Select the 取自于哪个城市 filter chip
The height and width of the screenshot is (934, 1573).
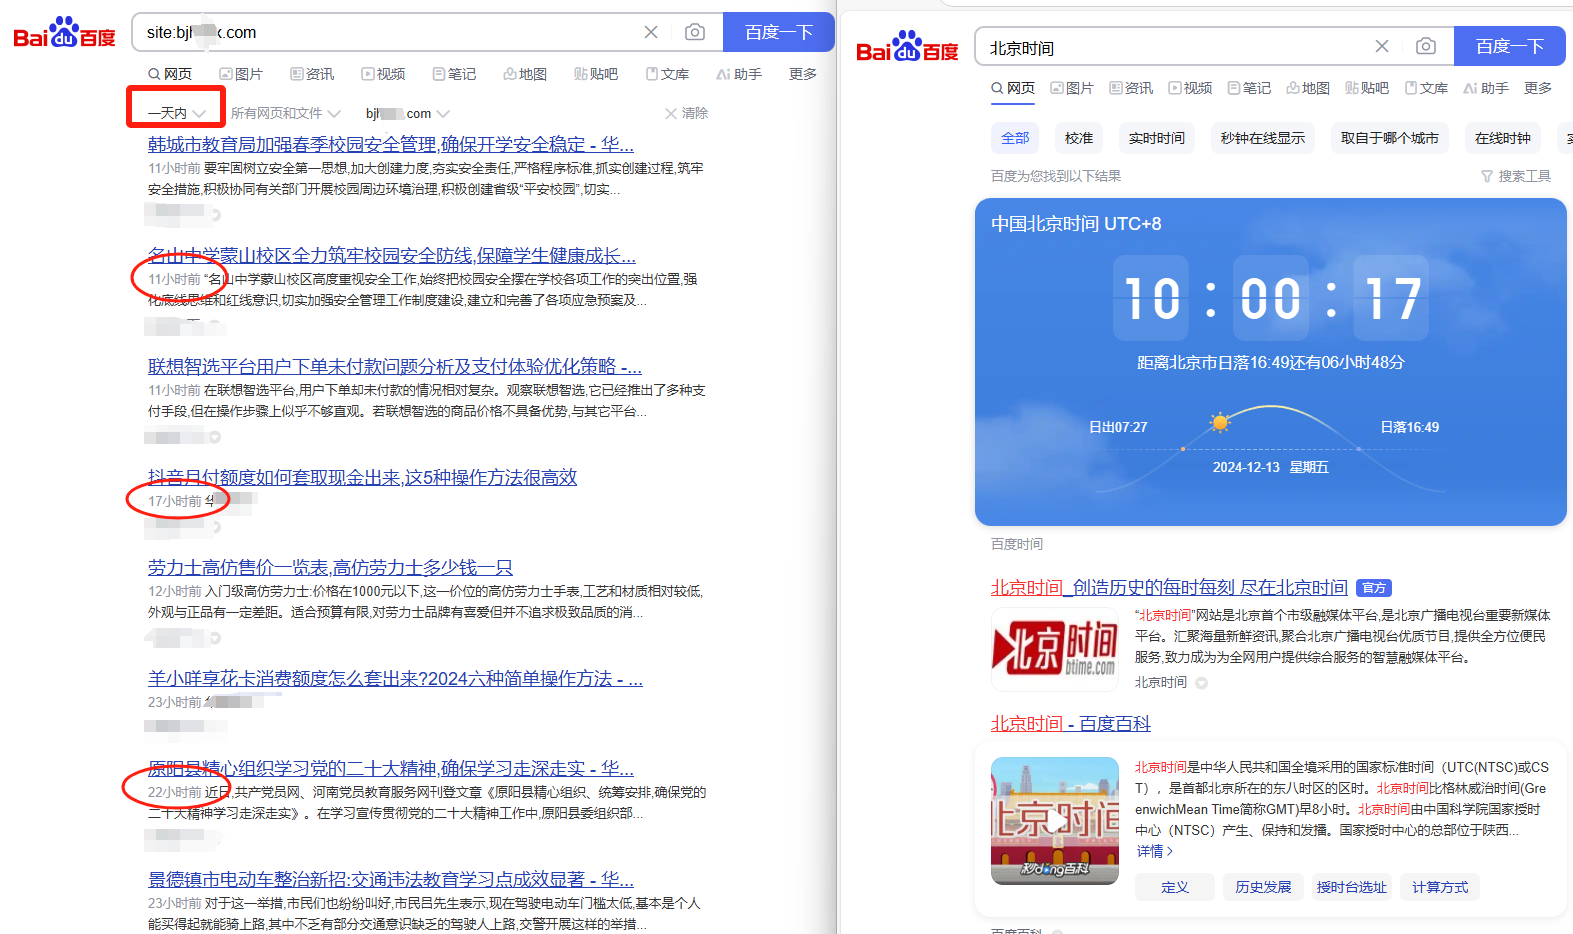click(1390, 138)
